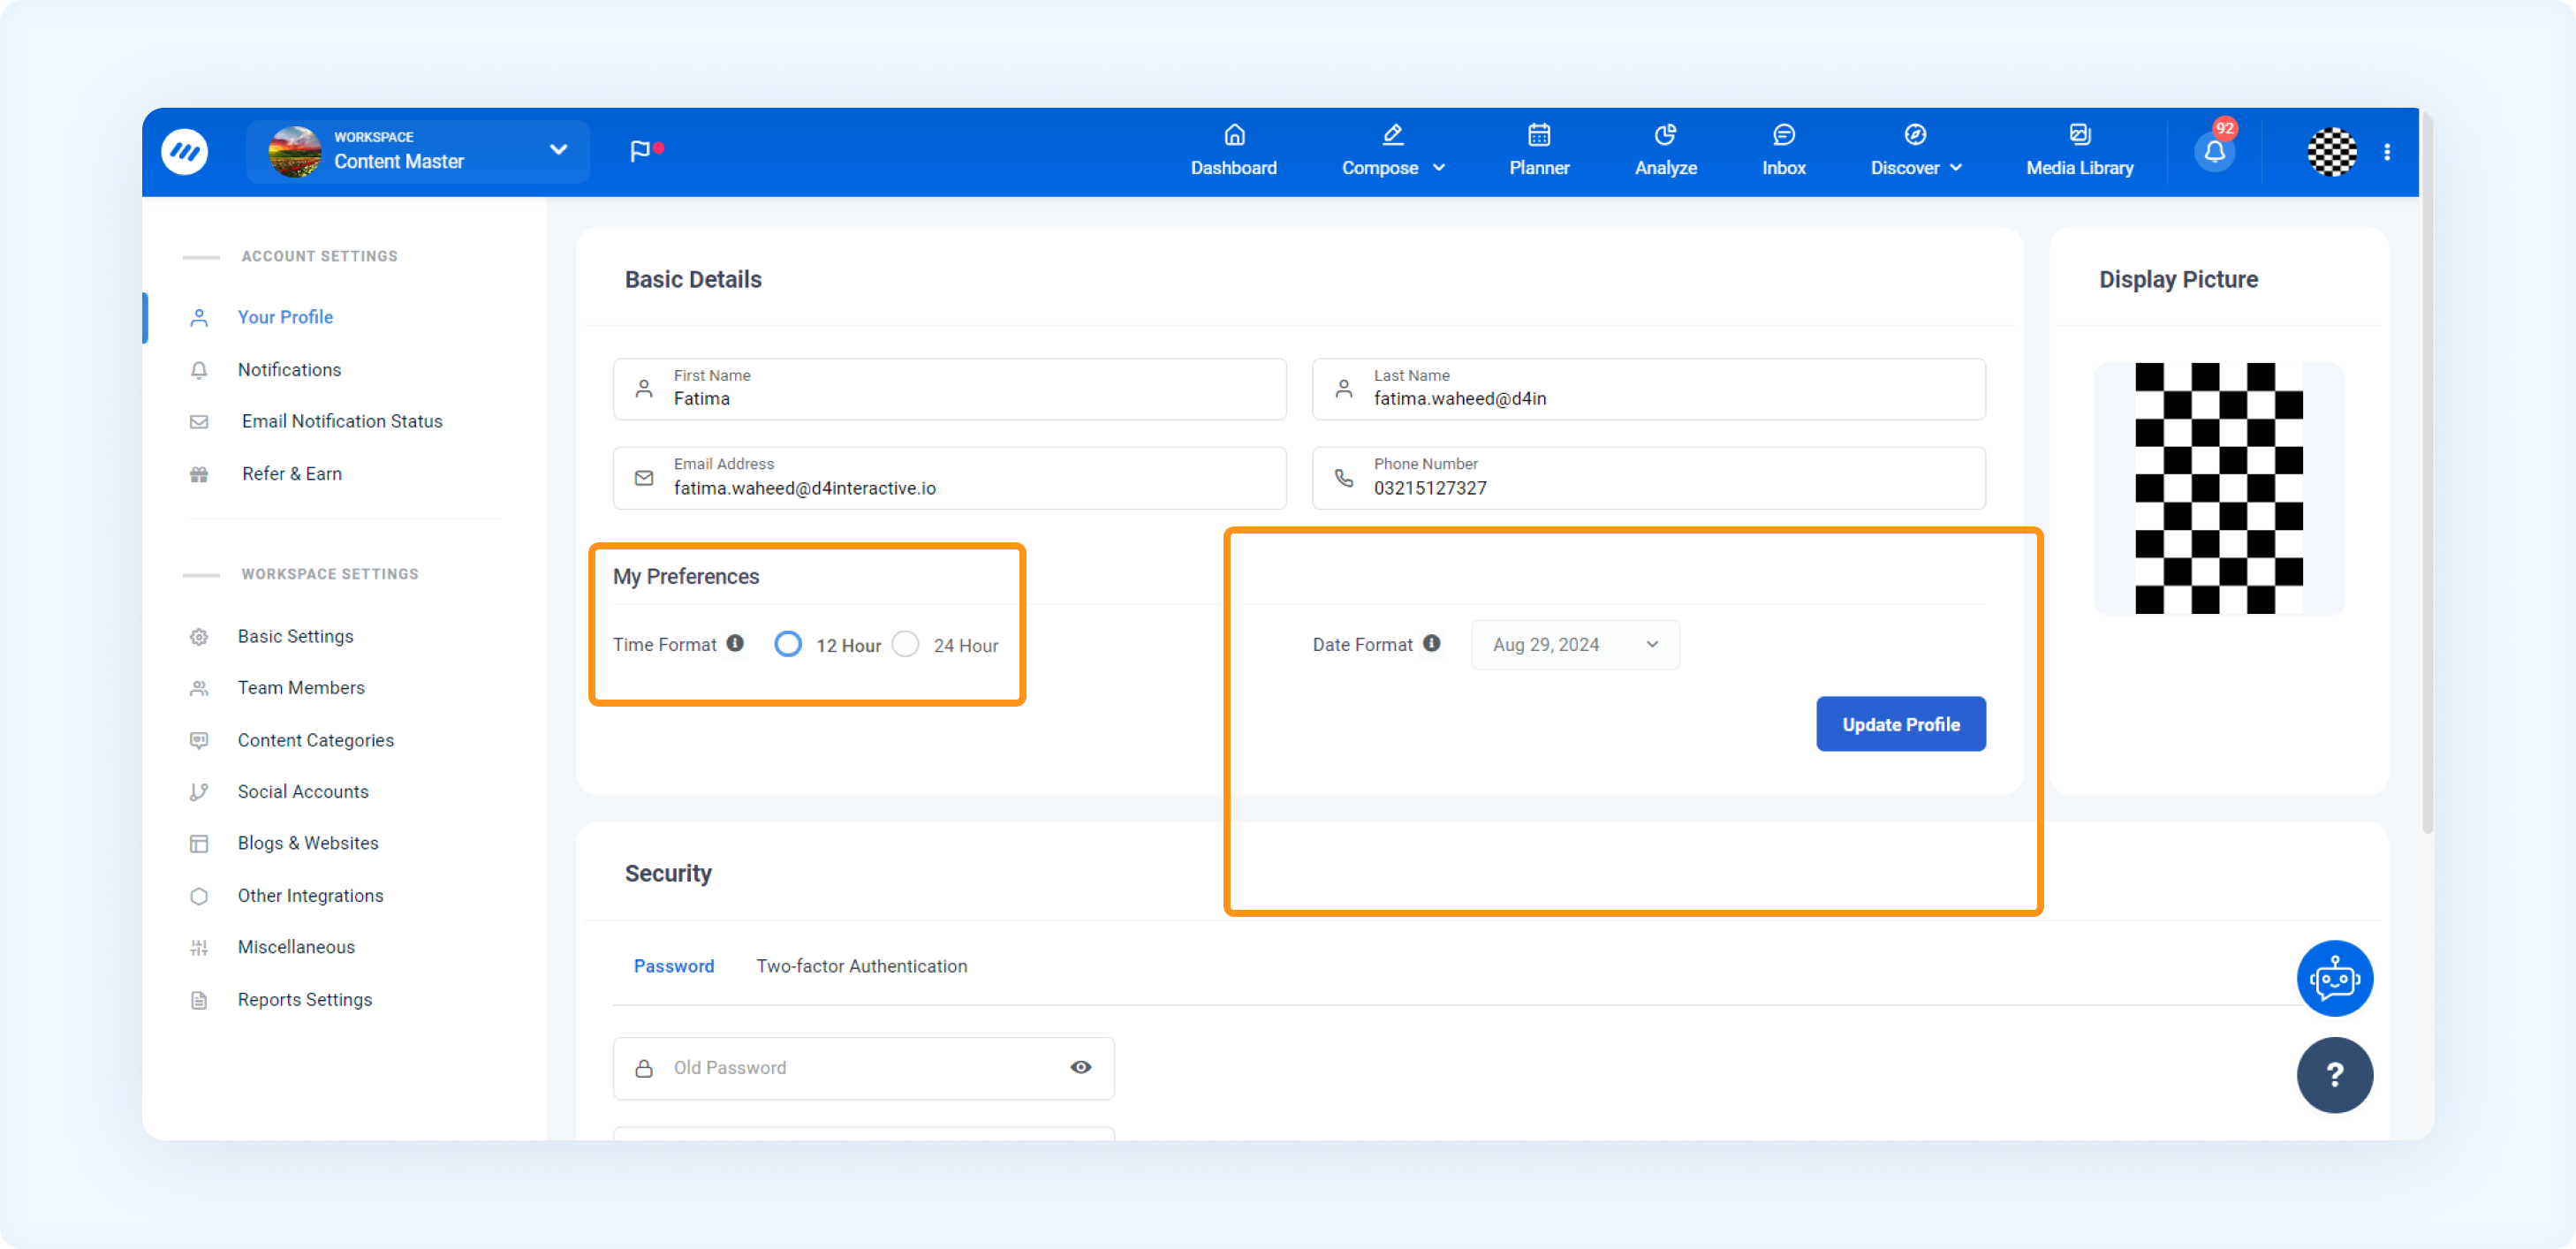Open the flag announcements icon

pyautogui.click(x=640, y=151)
